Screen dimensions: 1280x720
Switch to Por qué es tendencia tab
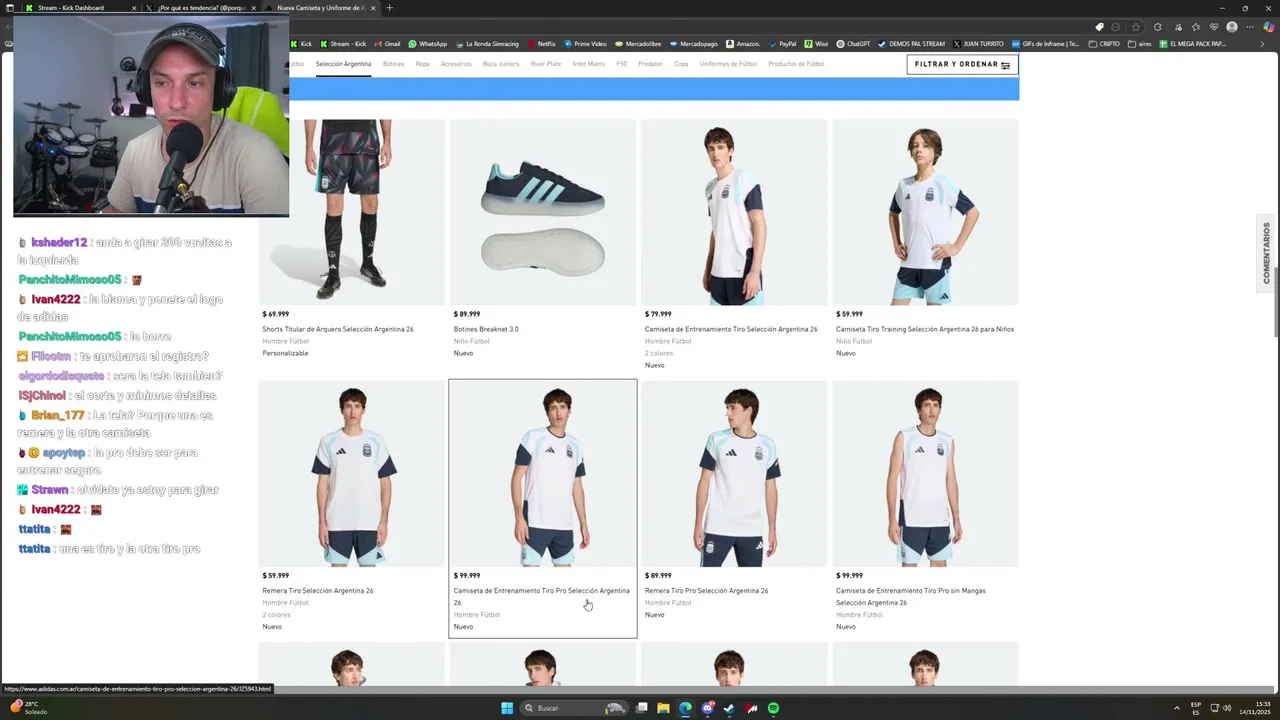point(202,8)
